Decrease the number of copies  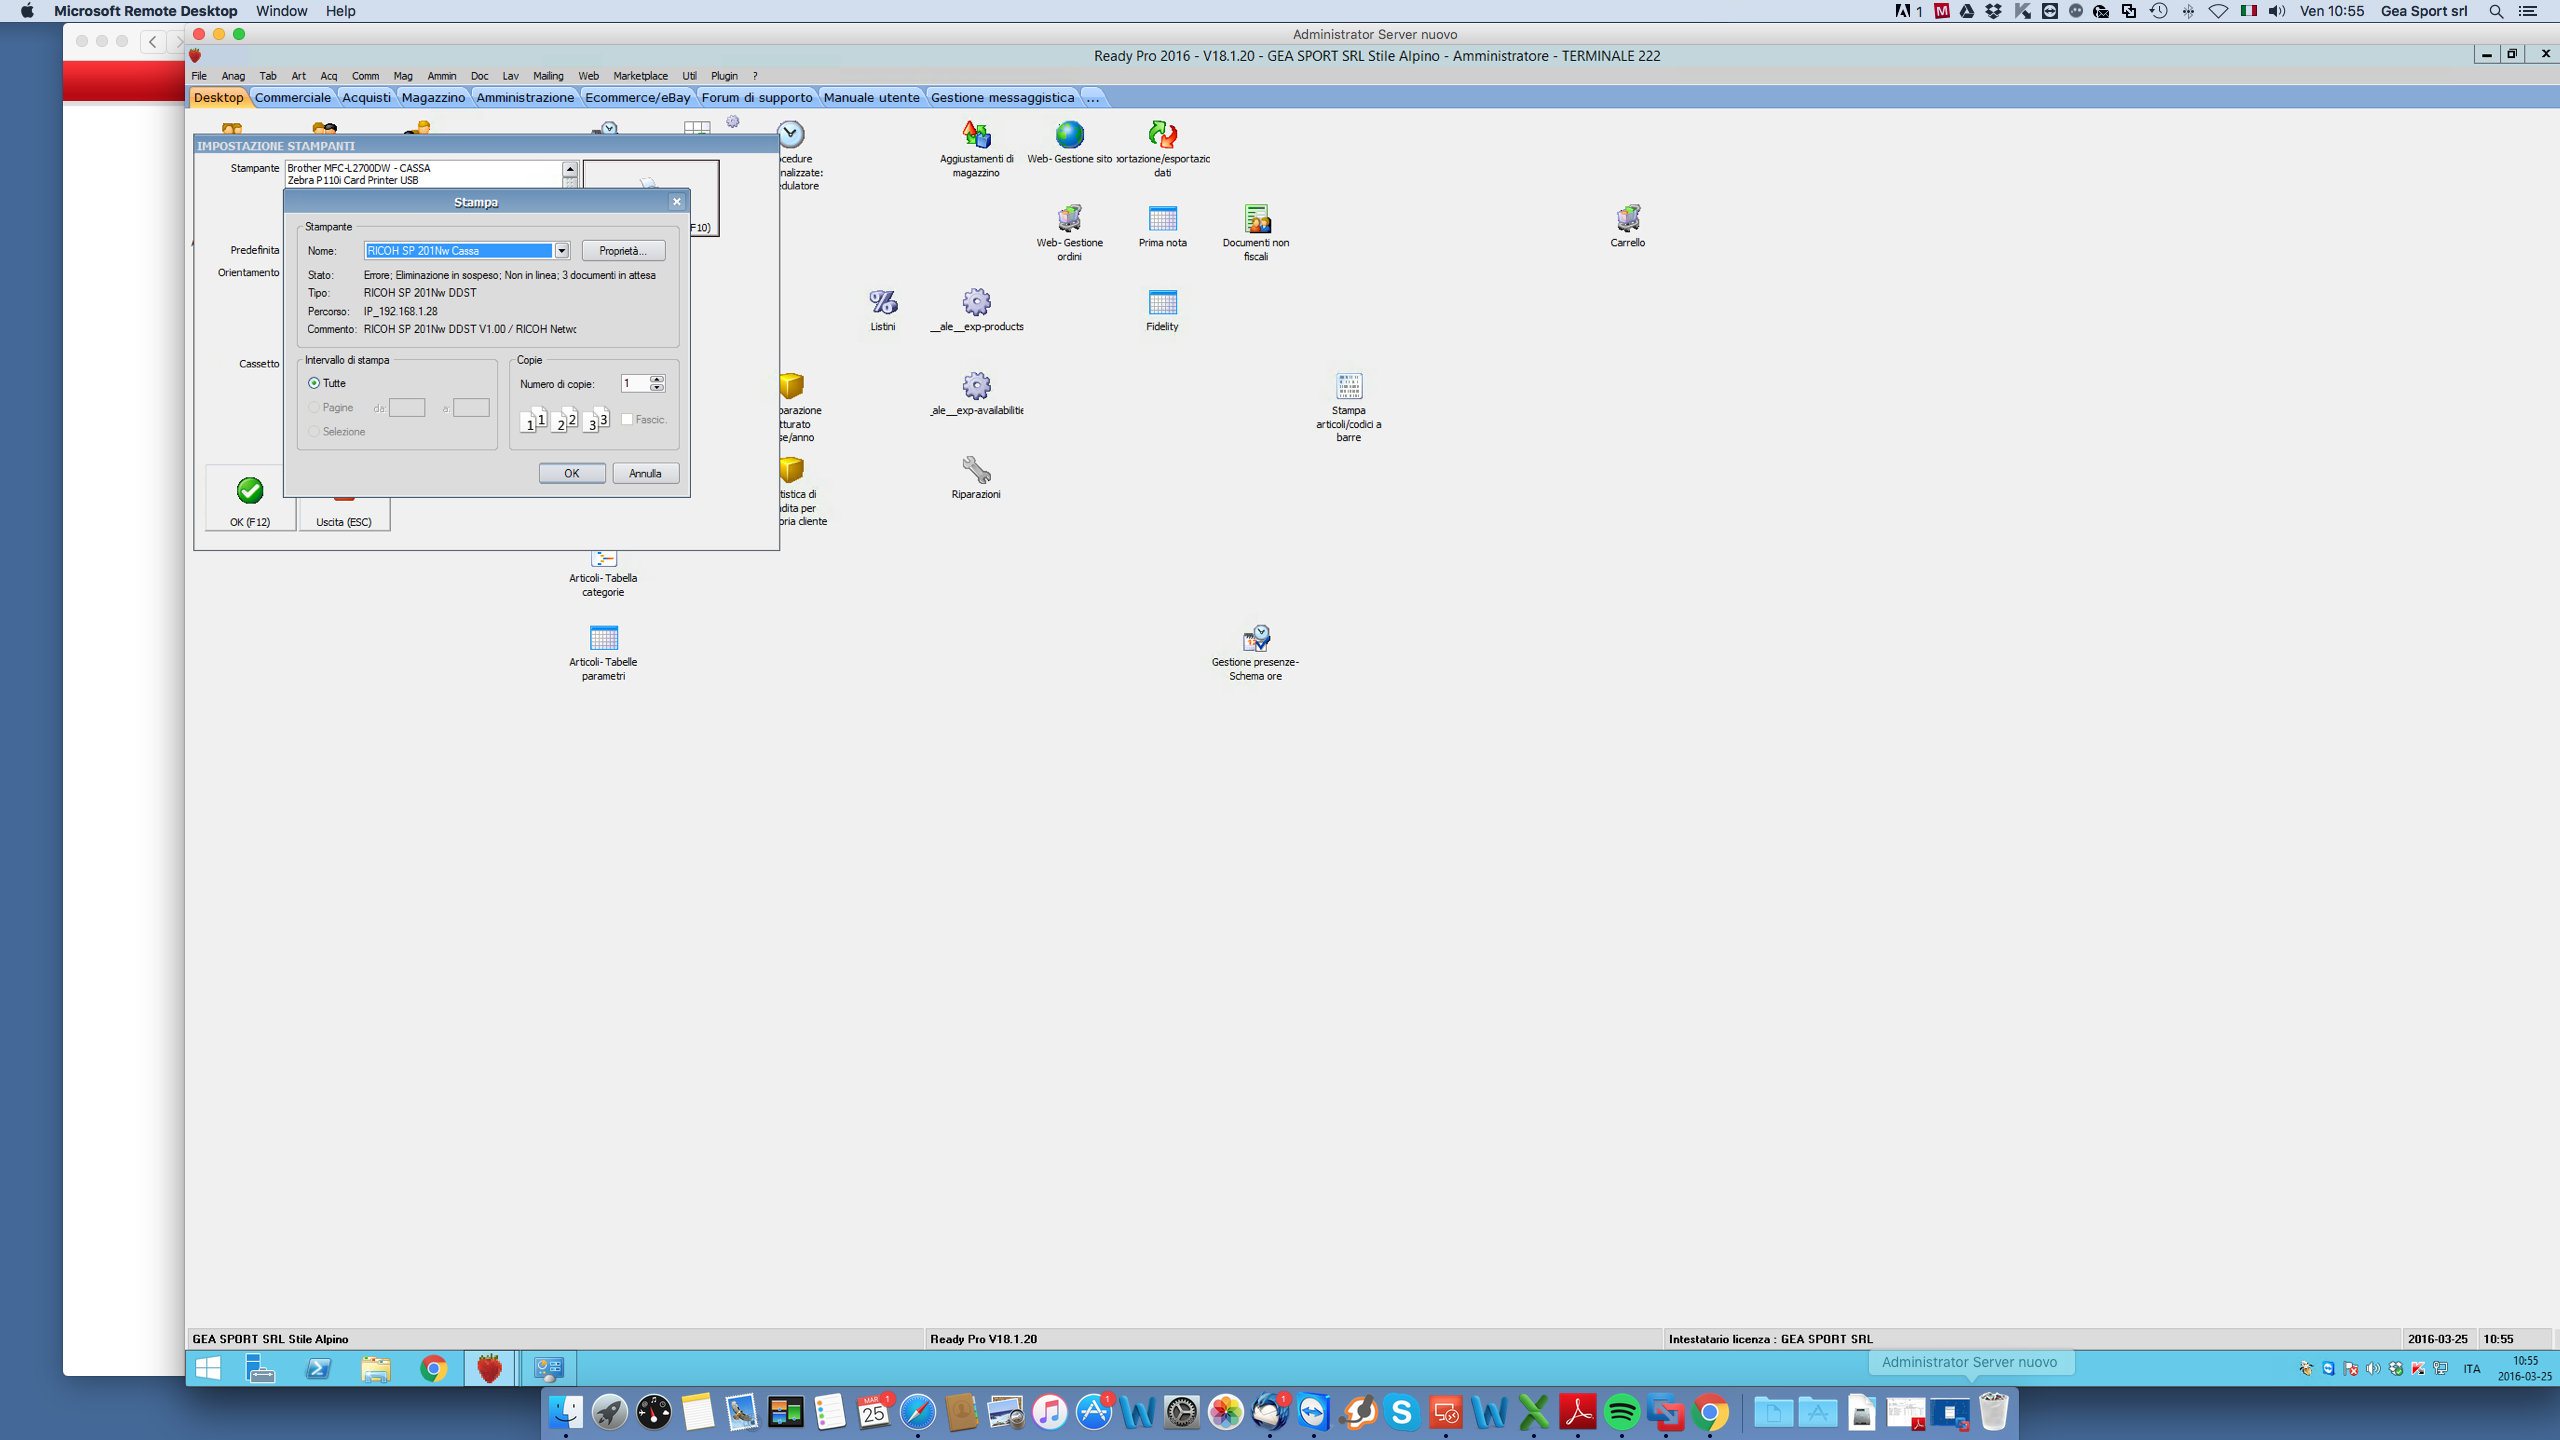point(657,388)
